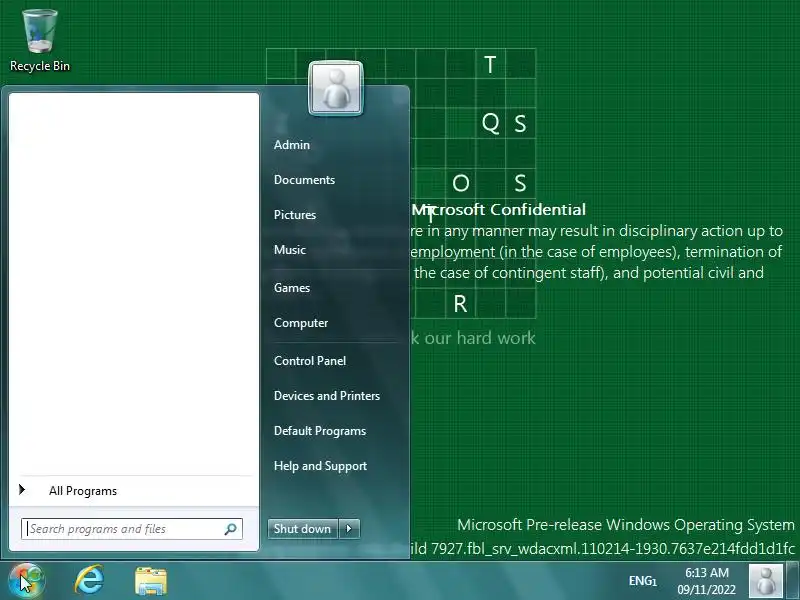800x600 pixels.
Task: Open Games from the Start menu
Action: [x=292, y=288]
